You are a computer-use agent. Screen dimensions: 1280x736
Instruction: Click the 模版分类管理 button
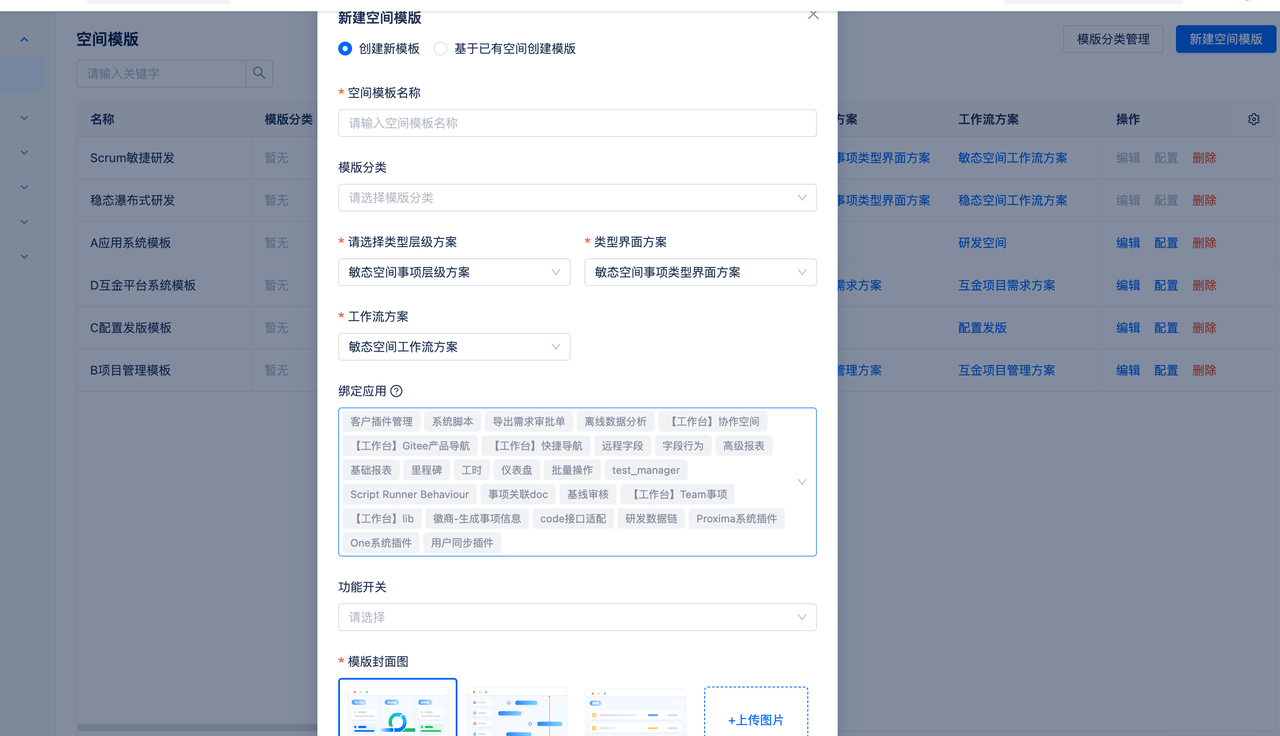coord(1112,39)
